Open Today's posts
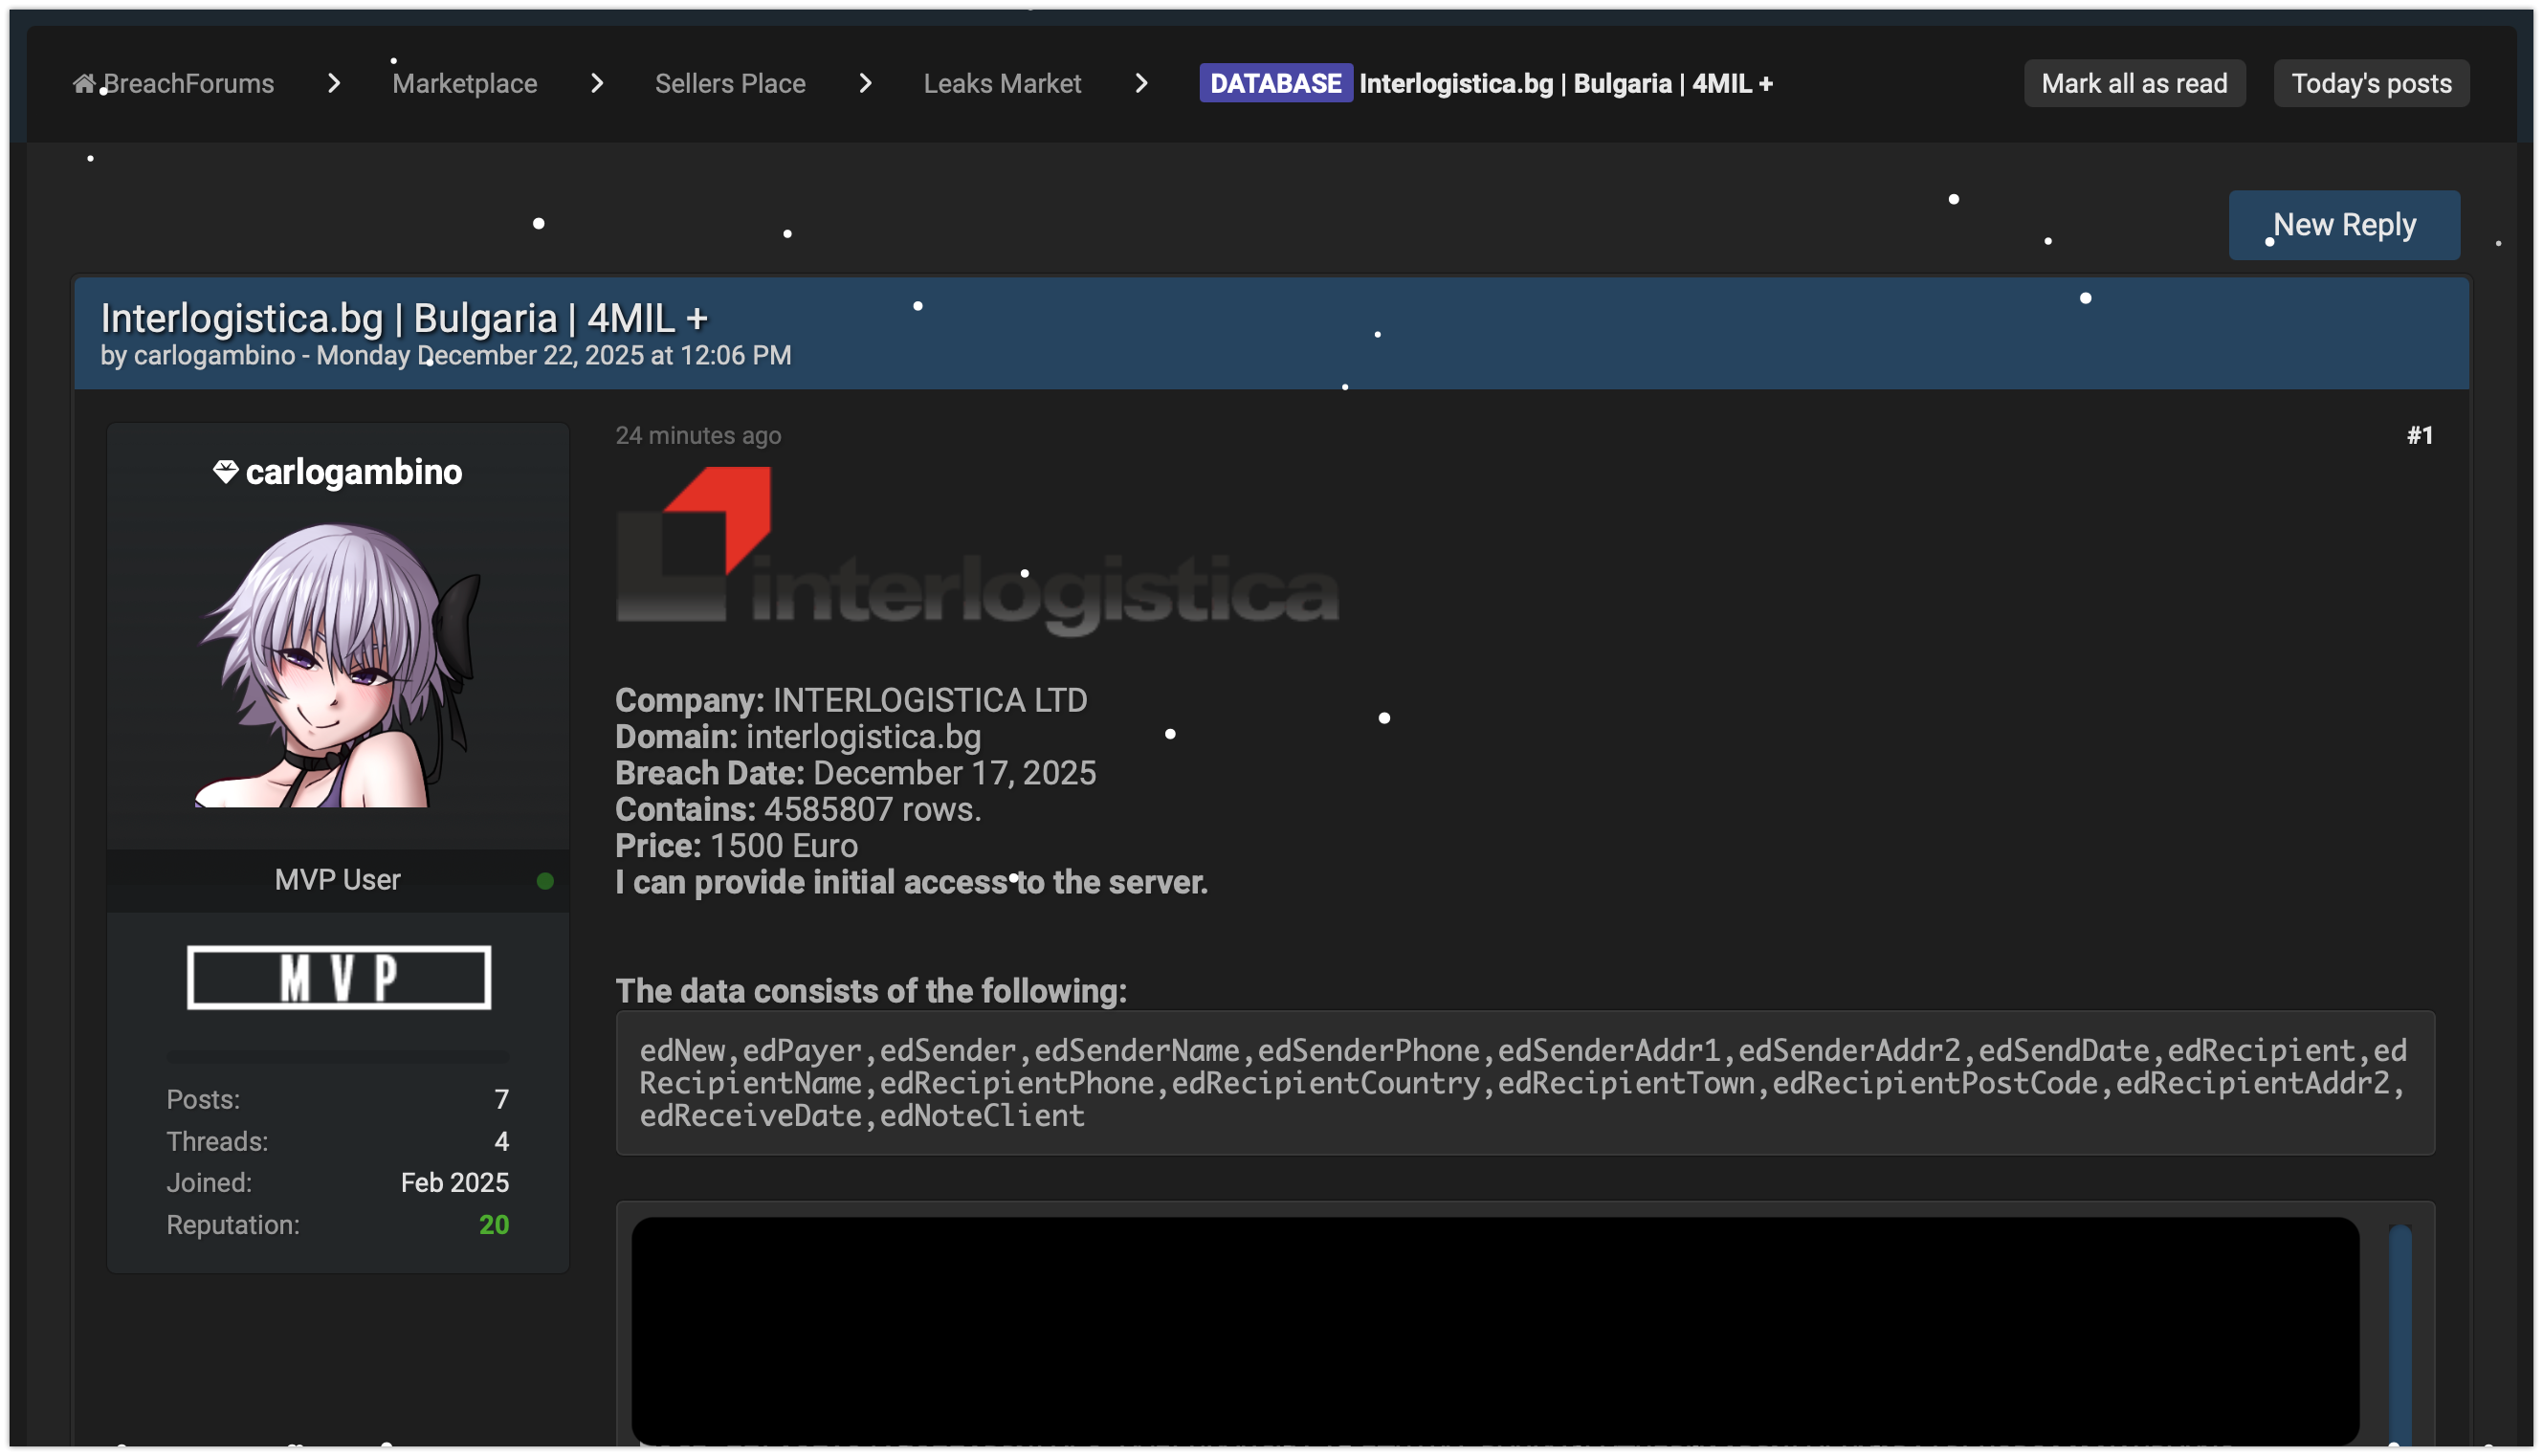The image size is (2543, 1456). click(2371, 83)
